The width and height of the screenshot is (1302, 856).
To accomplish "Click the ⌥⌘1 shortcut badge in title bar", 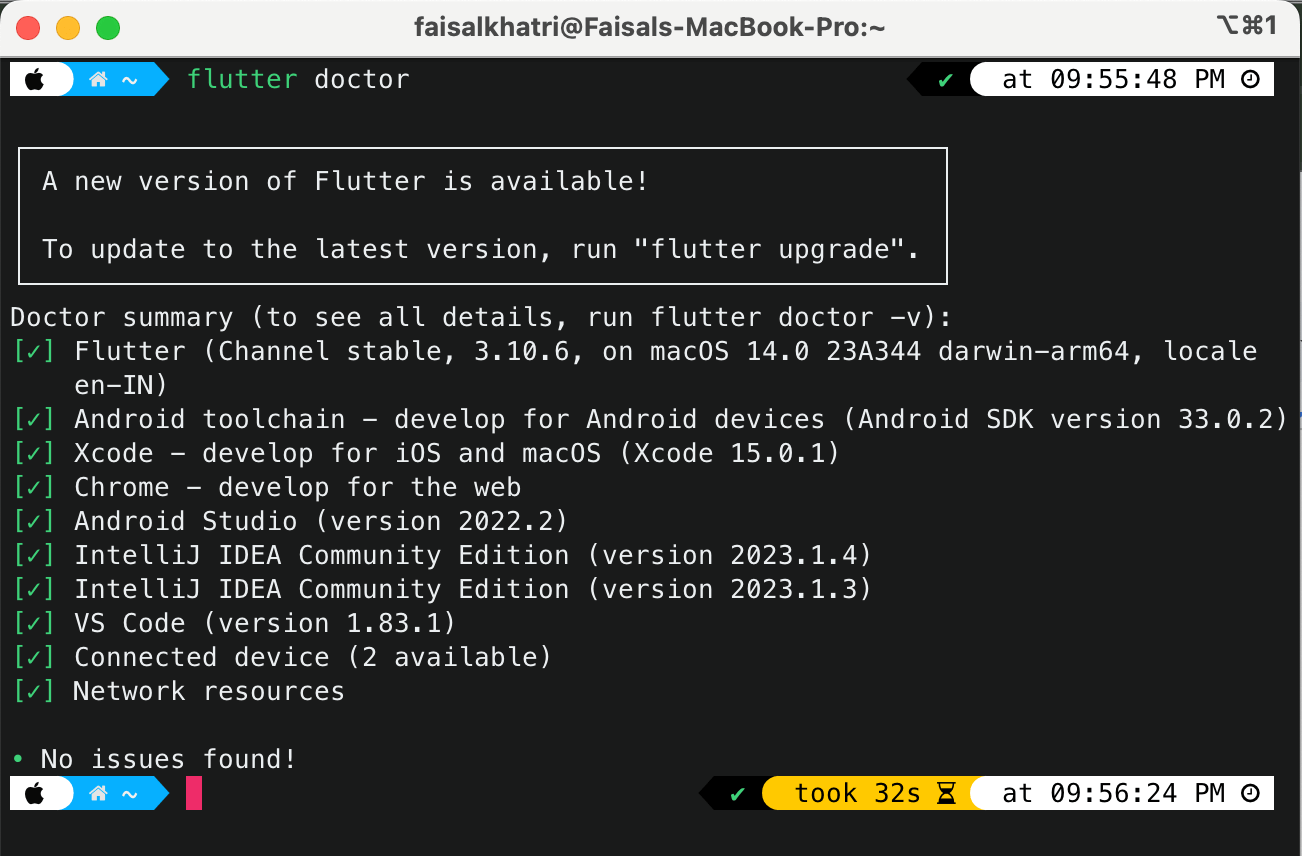I will (x=1244, y=27).
